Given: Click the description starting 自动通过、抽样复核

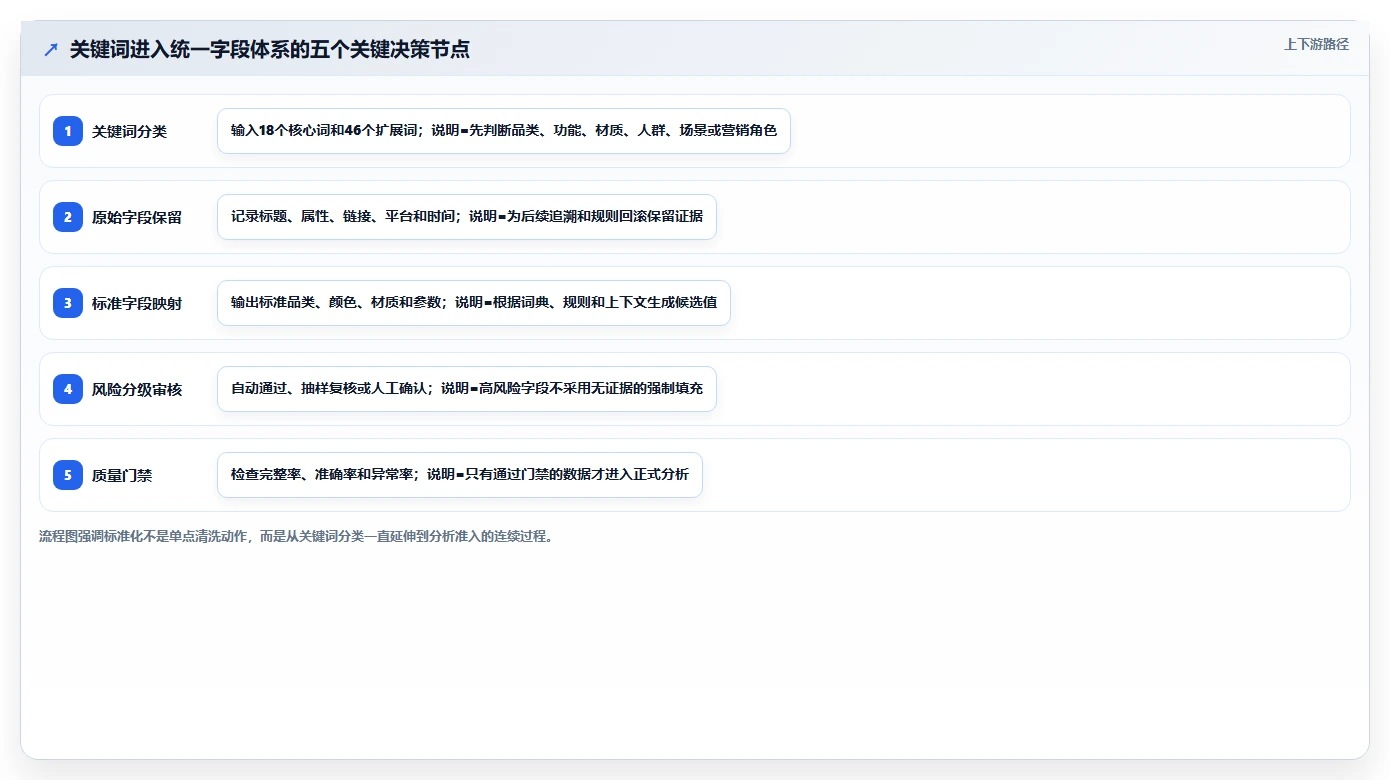Looking at the screenshot, I should 467,389.
